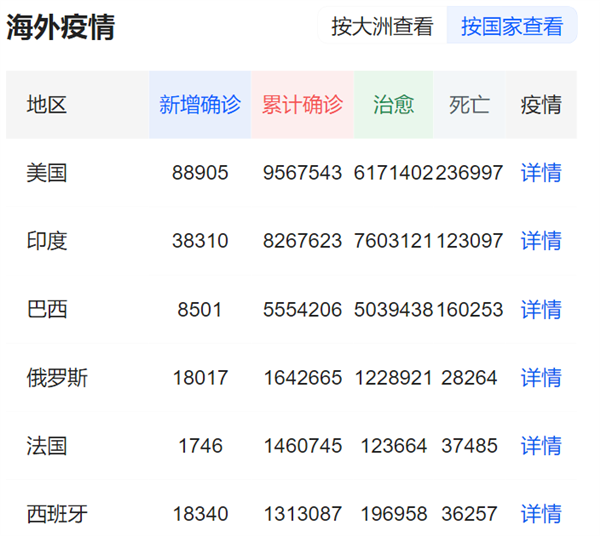Click recovered value 6171402

pos(393,173)
